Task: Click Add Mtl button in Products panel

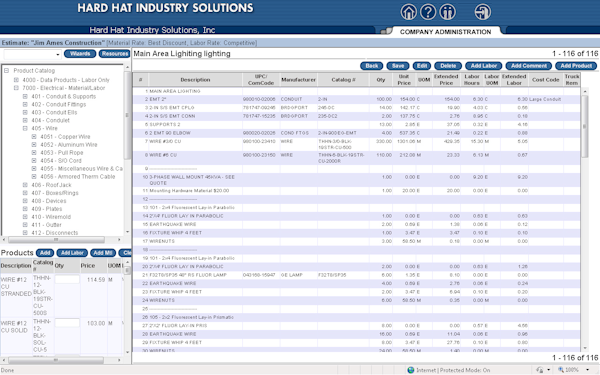Action: (x=103, y=253)
